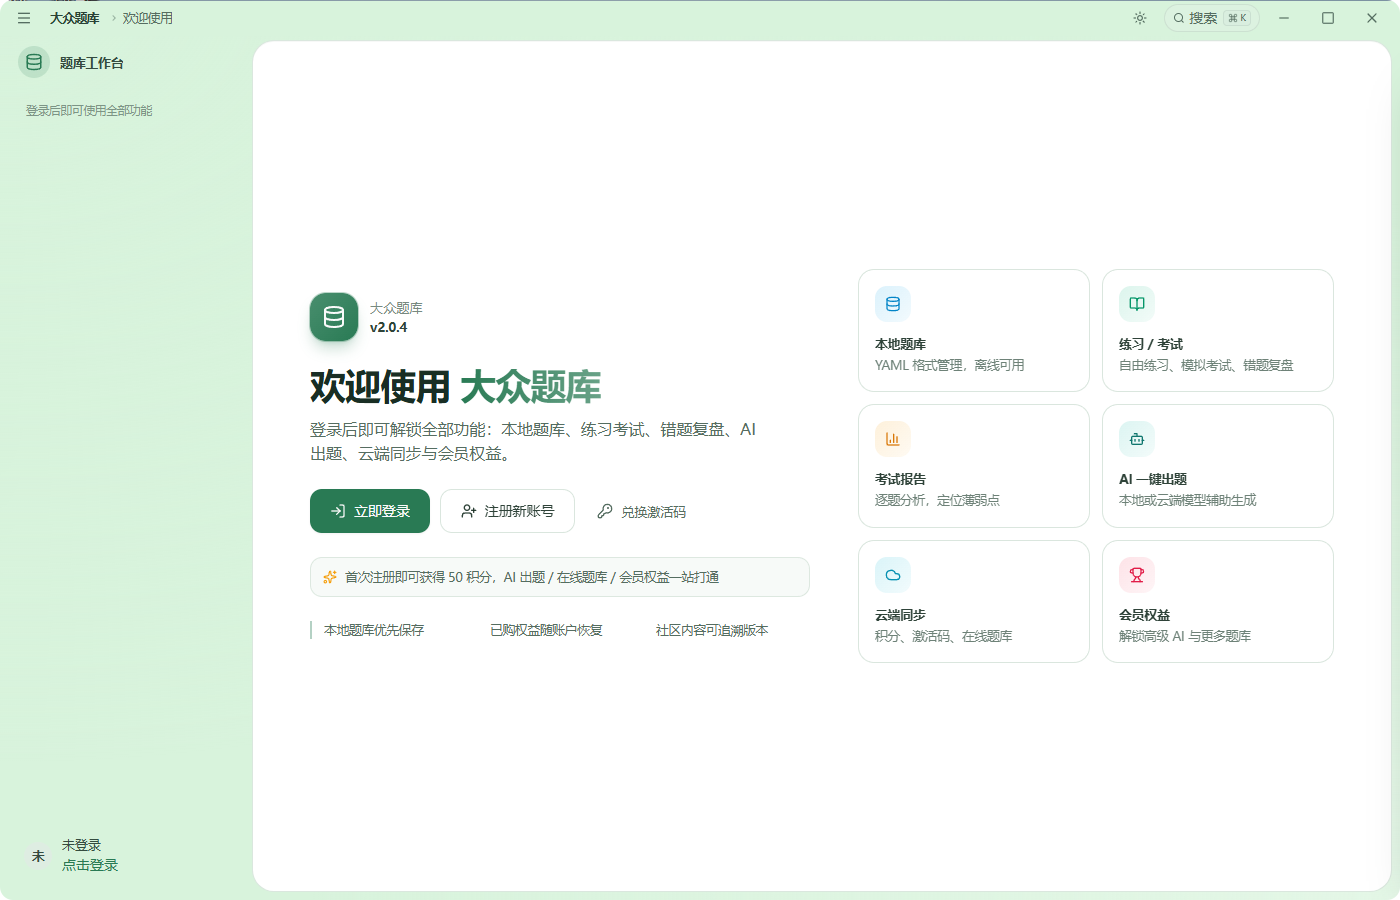Click the v2.0.4 version label
This screenshot has width=1400, height=900.
389,327
